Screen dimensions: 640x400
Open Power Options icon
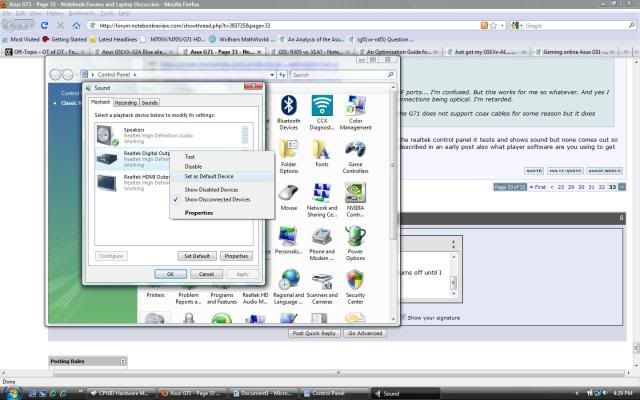(x=356, y=243)
